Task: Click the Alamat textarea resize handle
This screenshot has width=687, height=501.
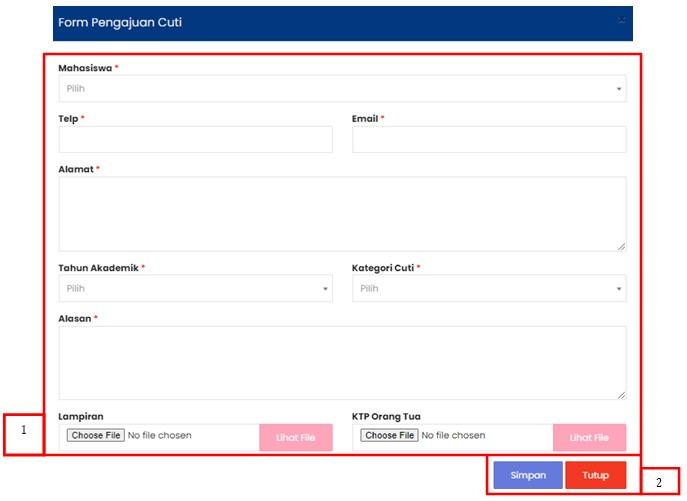Action: point(621,247)
